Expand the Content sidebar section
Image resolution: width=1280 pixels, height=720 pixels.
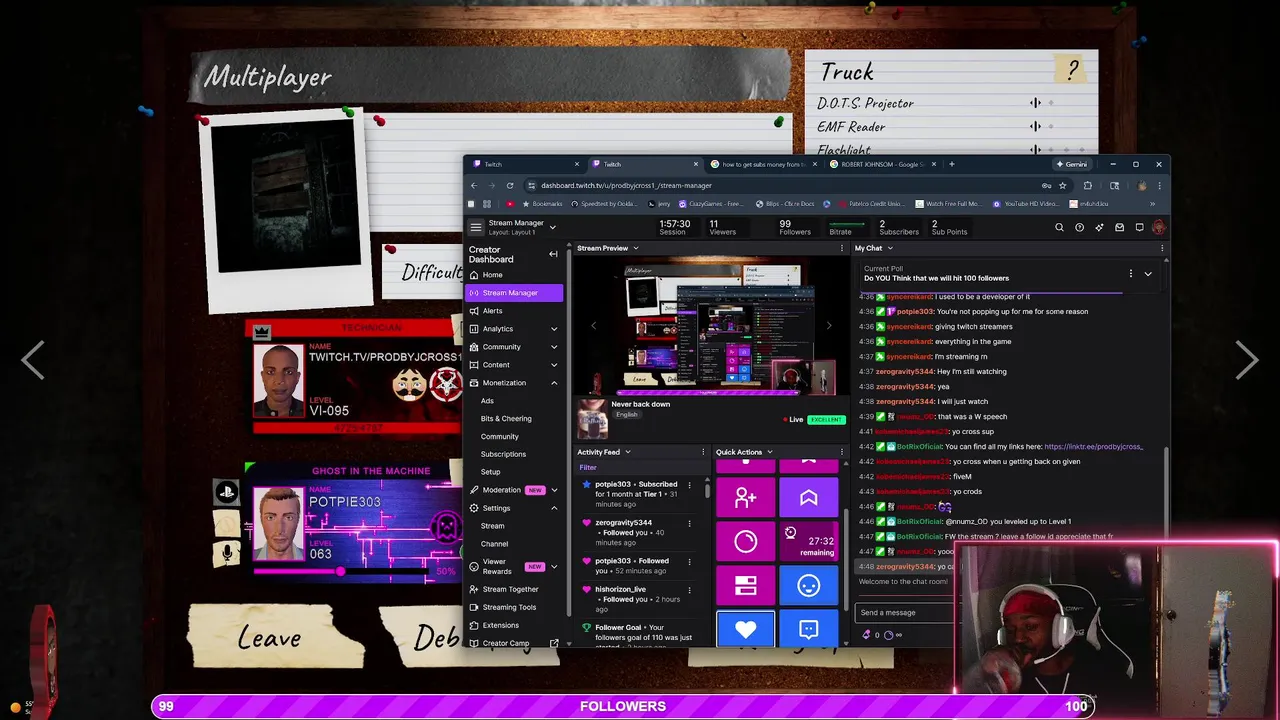click(554, 365)
